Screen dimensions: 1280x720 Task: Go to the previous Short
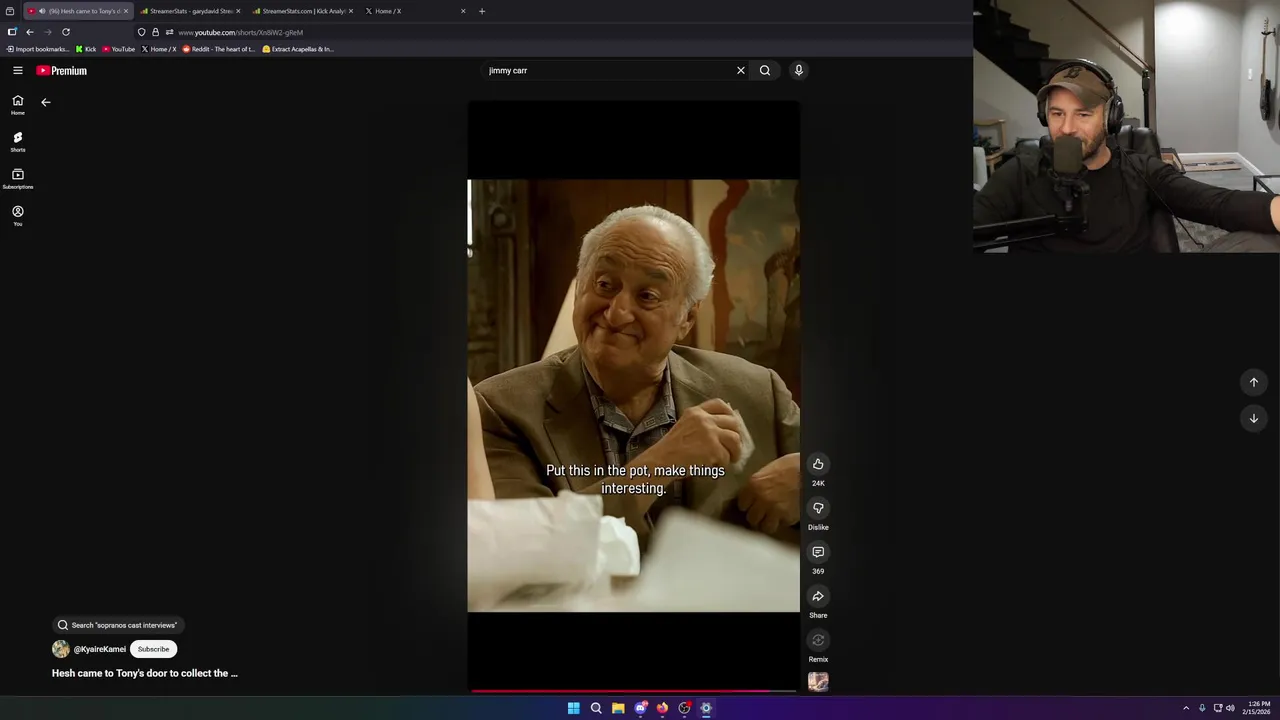pos(1254,382)
